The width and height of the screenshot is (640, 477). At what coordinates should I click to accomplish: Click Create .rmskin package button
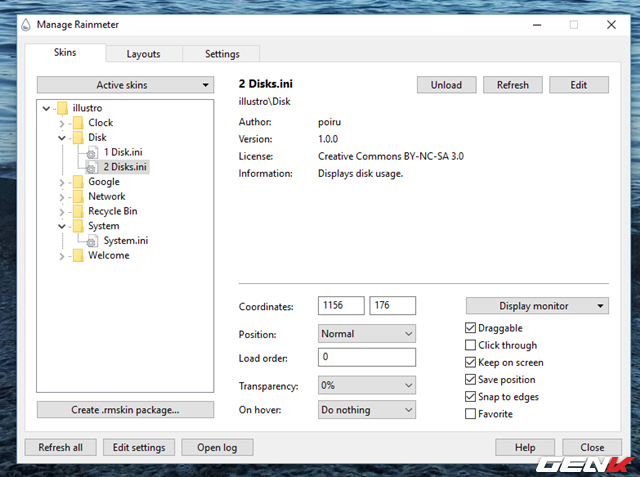point(125,410)
